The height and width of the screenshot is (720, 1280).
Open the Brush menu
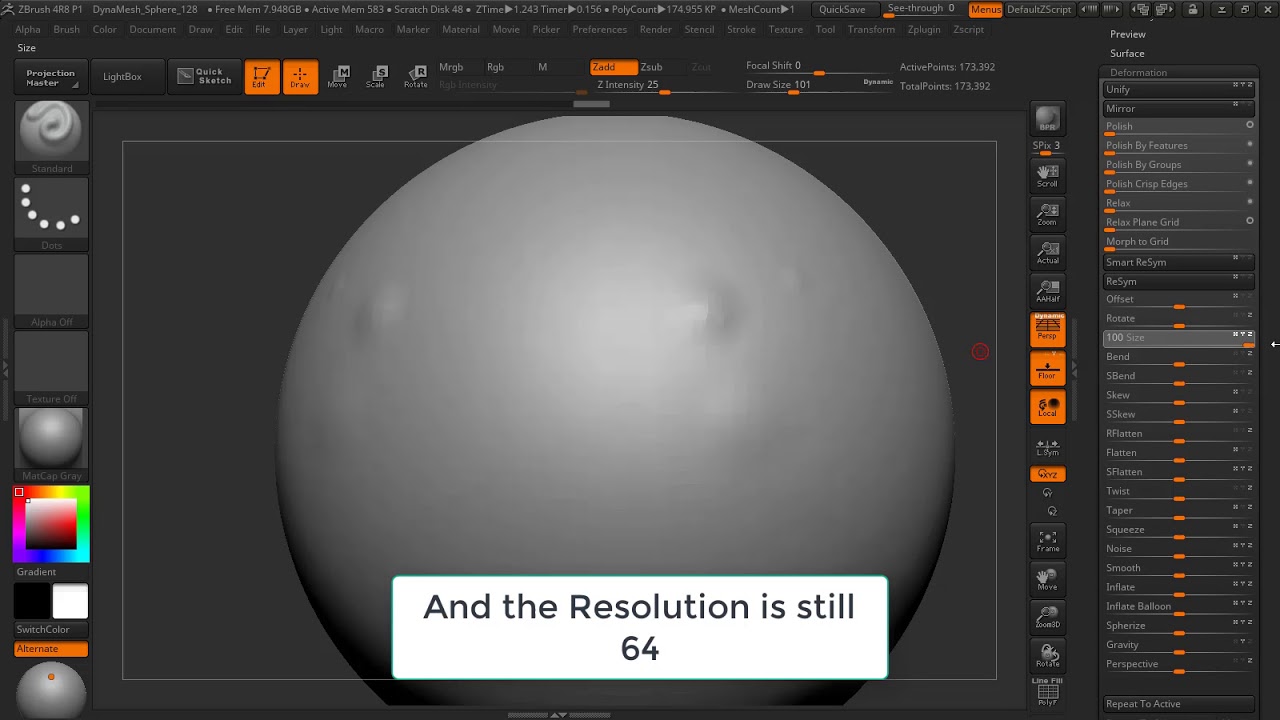click(x=67, y=29)
